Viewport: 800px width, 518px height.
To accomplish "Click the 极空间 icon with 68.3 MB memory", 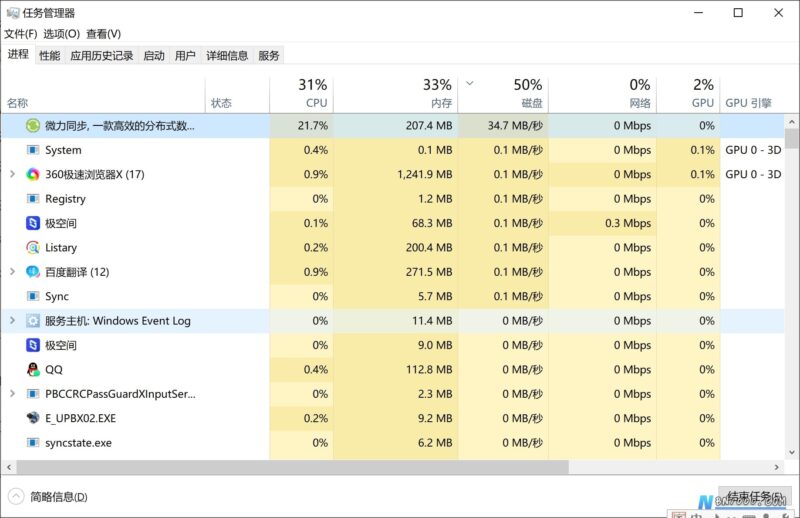I will tap(33, 223).
